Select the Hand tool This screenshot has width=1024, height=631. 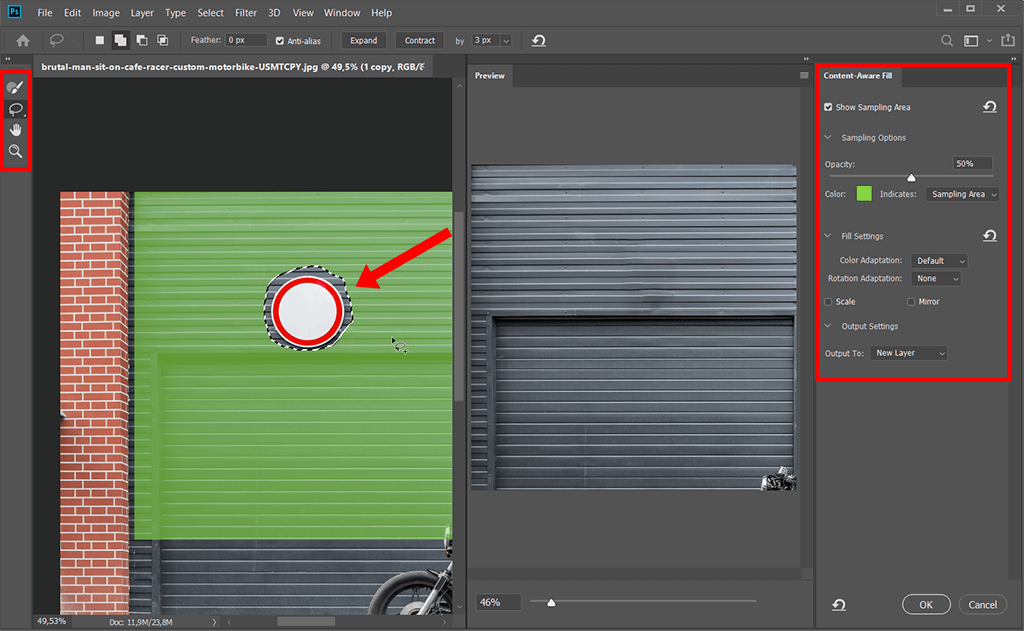pyautogui.click(x=15, y=130)
